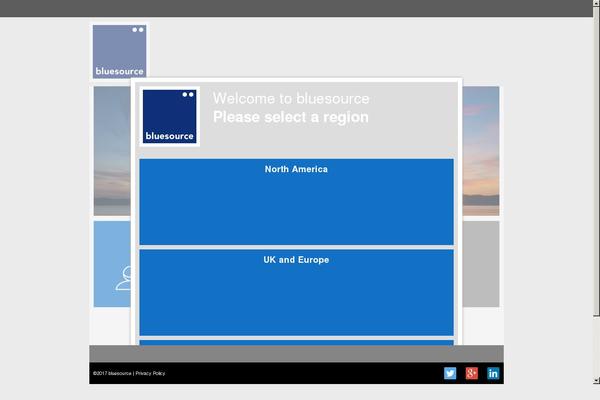Open the Google Plus link in footer
The image size is (600, 400).
pyautogui.click(x=471, y=373)
